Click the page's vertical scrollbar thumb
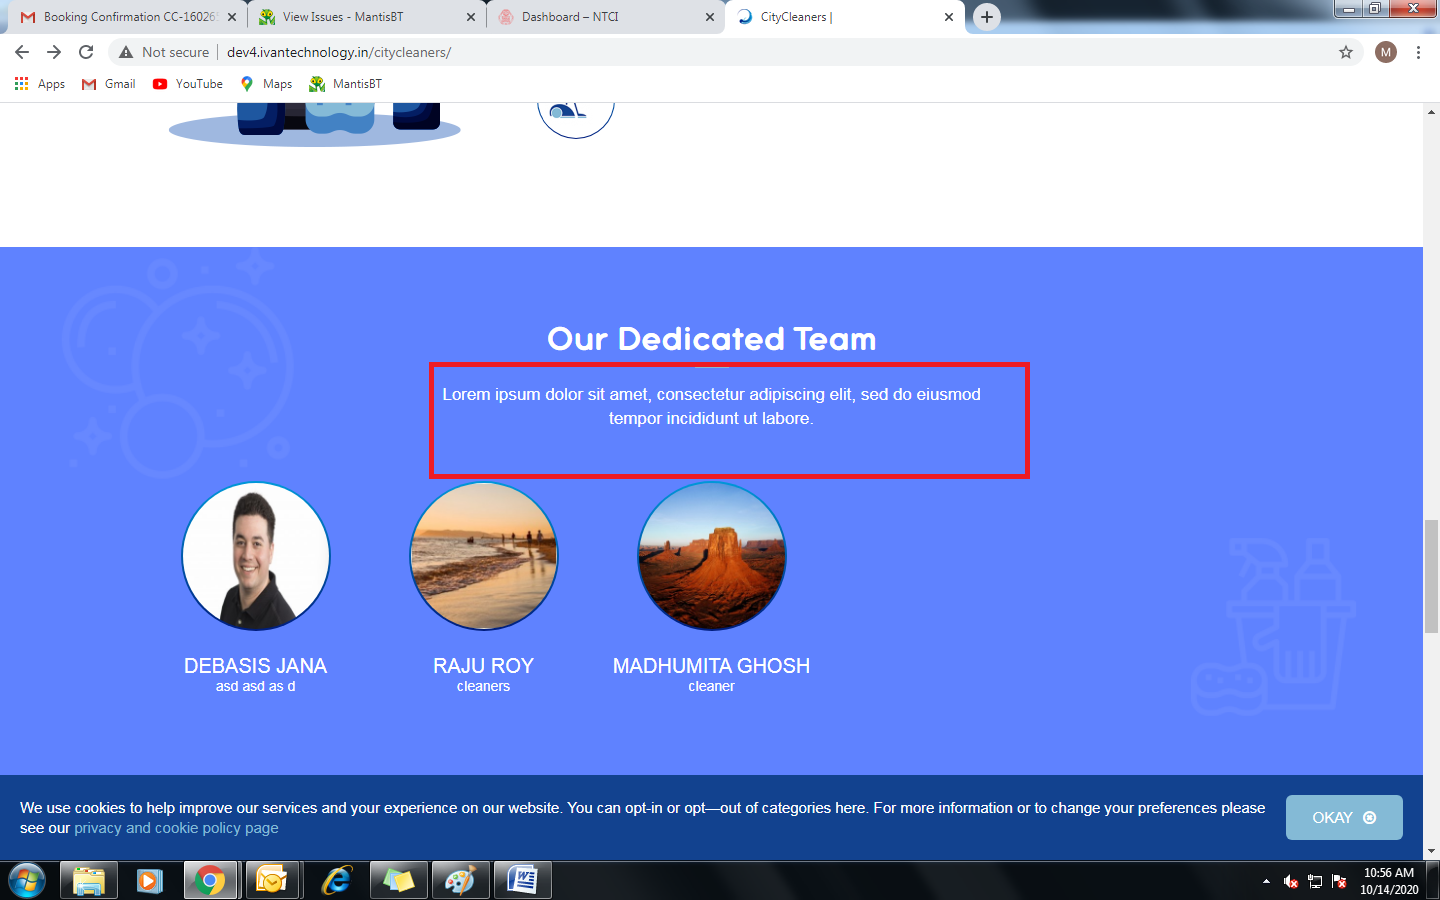The image size is (1440, 900). point(1431,575)
